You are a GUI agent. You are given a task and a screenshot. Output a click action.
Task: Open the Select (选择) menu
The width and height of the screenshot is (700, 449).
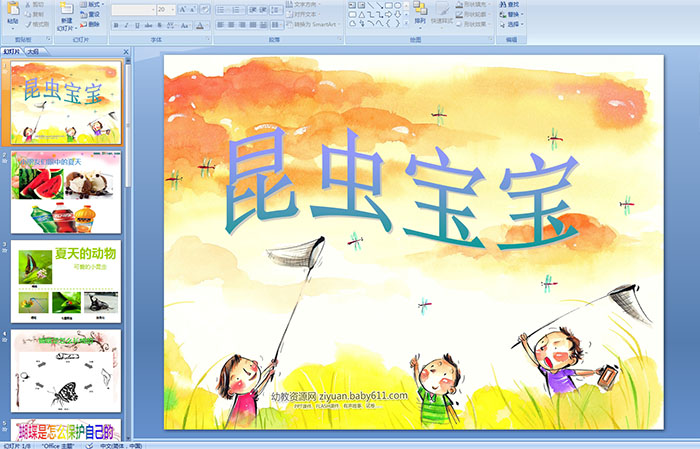point(512,24)
